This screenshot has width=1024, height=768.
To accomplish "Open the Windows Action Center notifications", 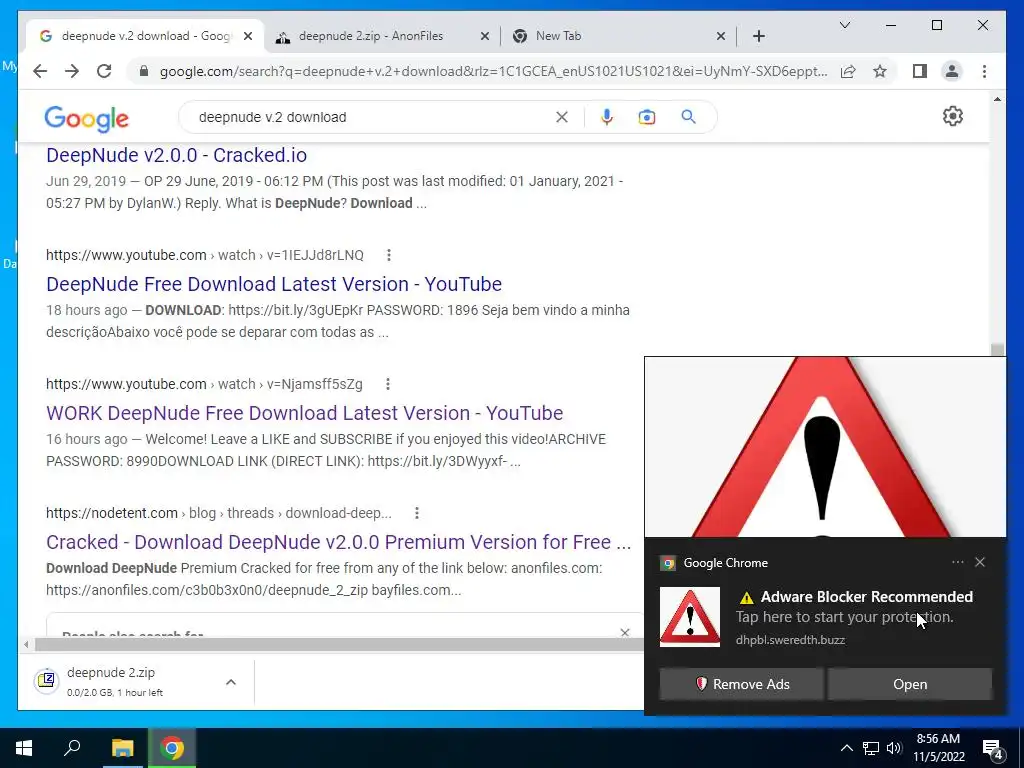I will point(993,748).
